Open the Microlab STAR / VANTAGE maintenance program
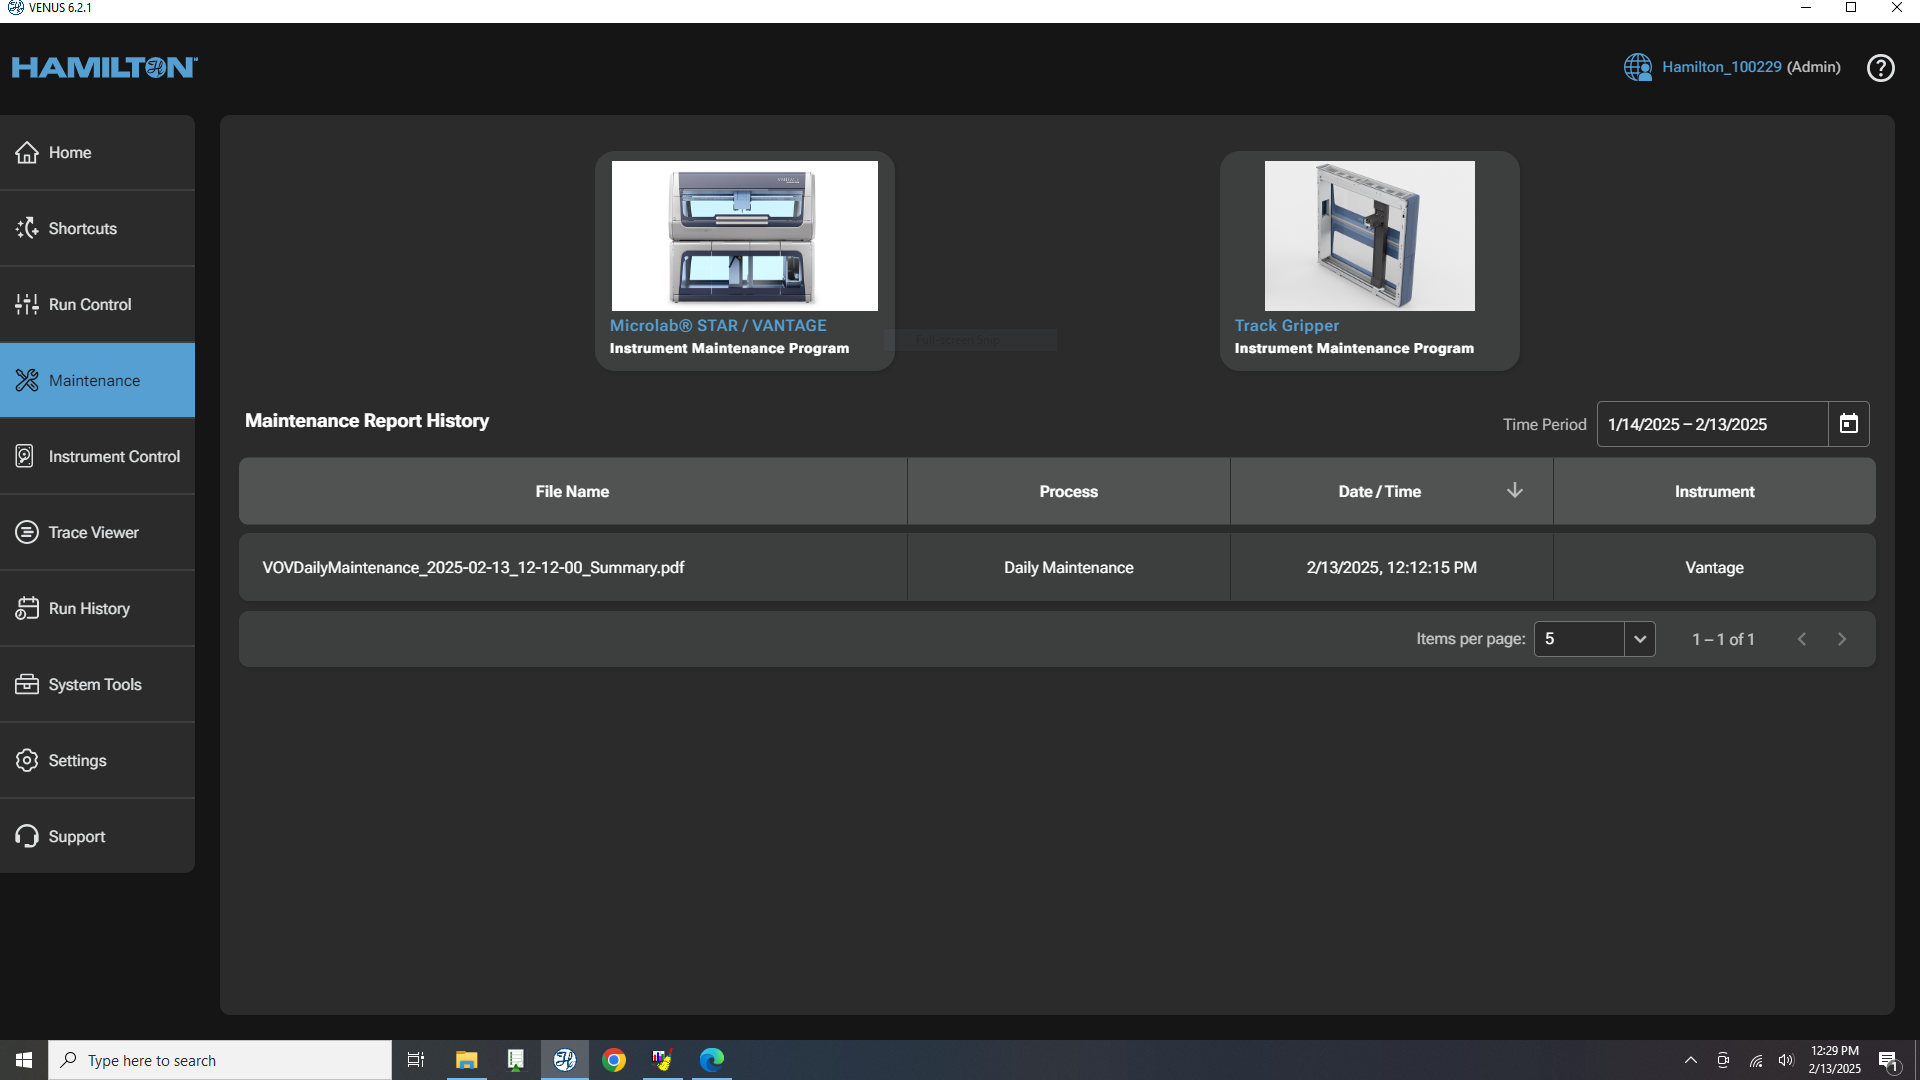Viewport: 1920px width, 1080px height. coord(744,260)
